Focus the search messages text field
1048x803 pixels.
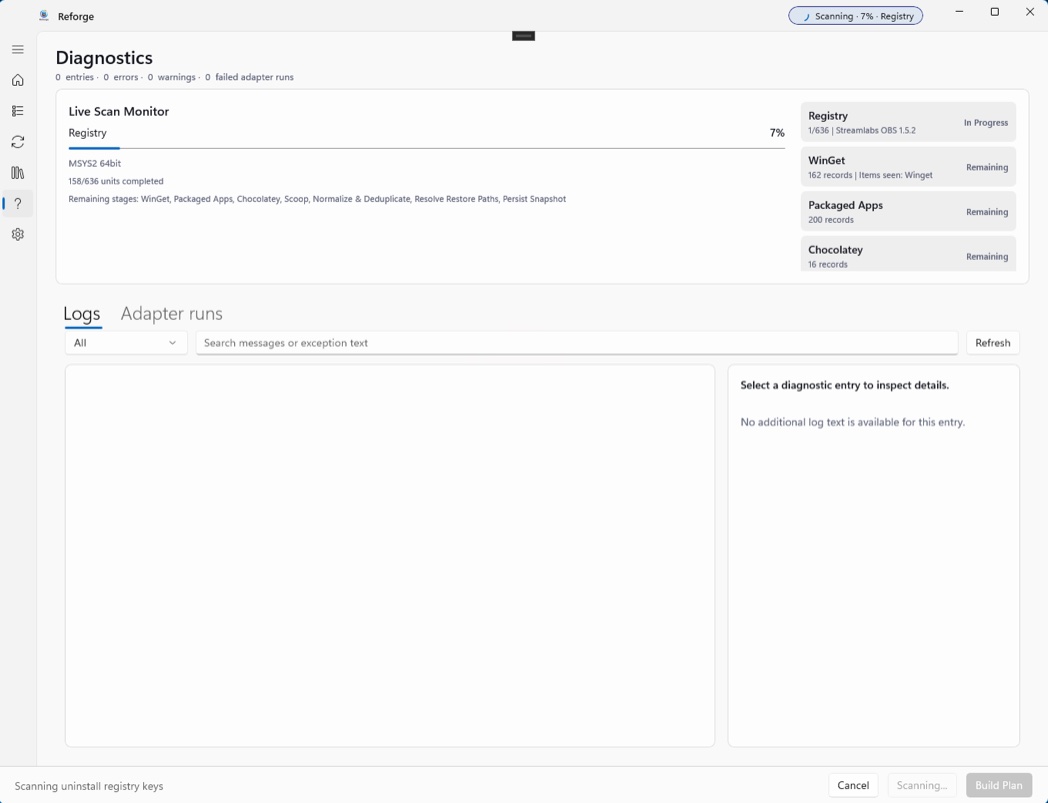(x=577, y=343)
